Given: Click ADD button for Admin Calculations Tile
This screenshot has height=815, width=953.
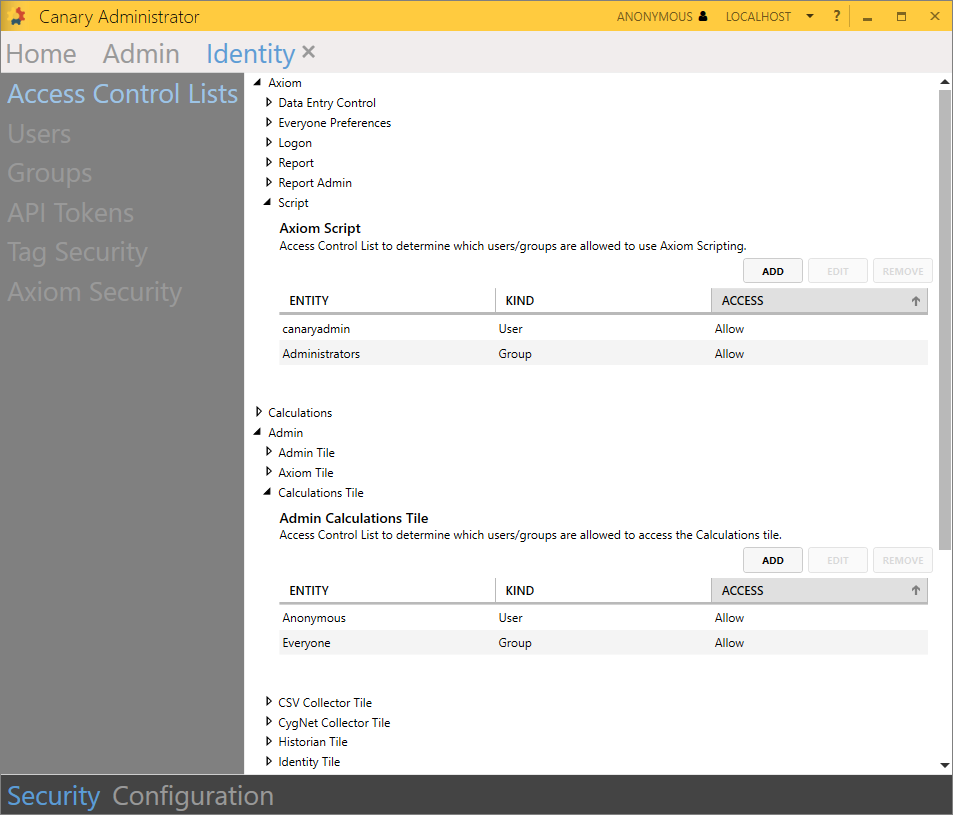Looking at the screenshot, I should tap(772, 561).
